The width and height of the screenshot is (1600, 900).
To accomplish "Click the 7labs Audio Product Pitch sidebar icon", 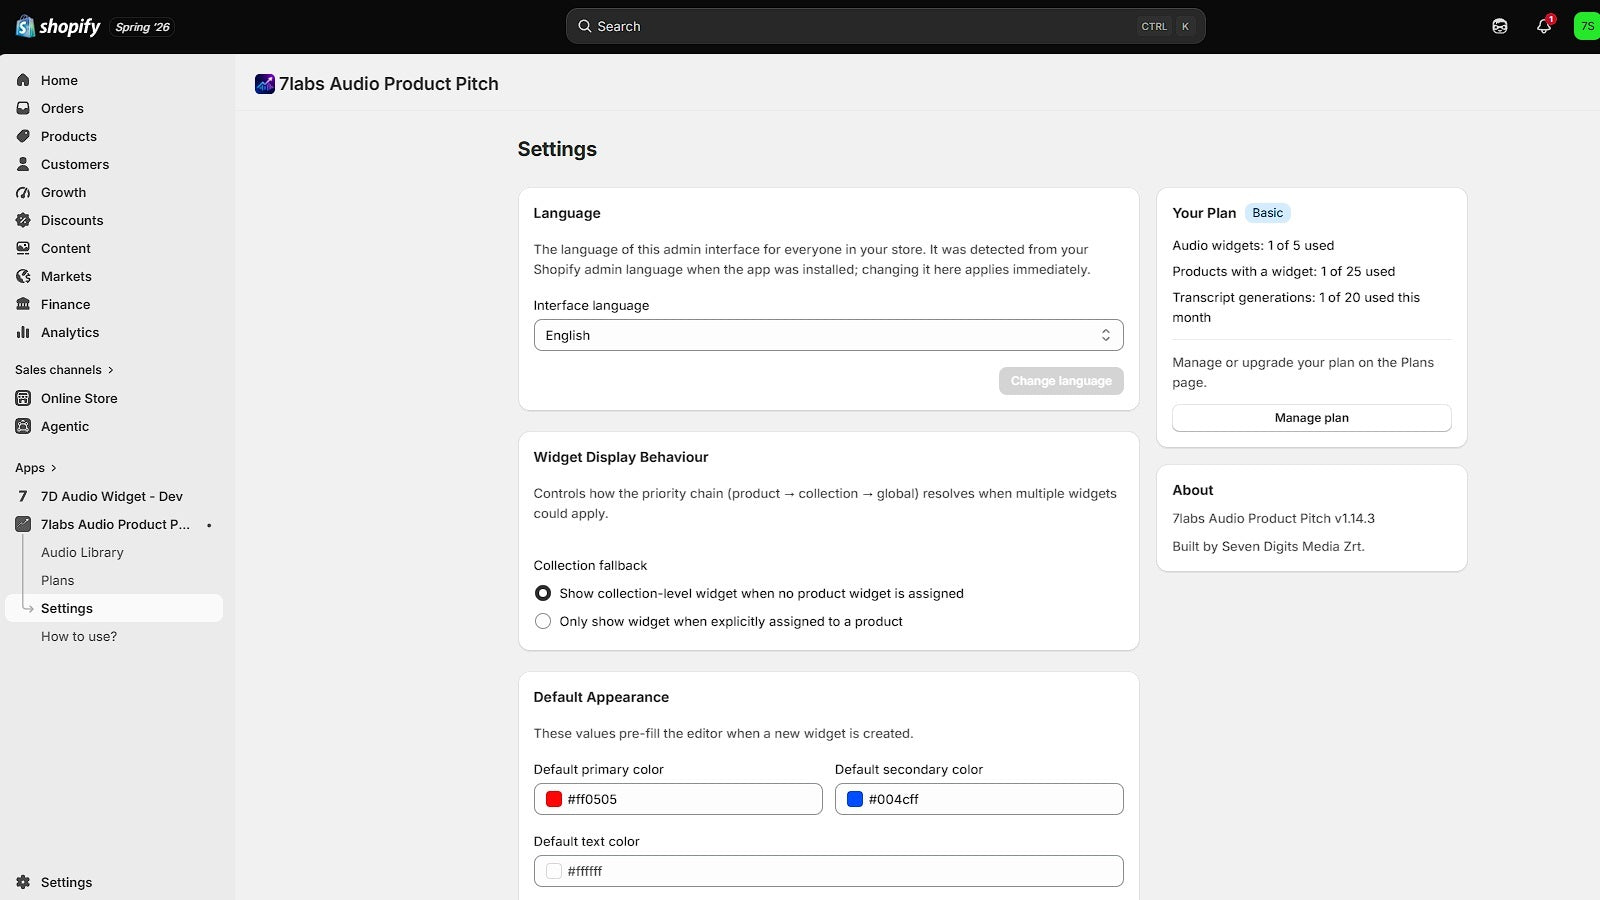I will [23, 524].
